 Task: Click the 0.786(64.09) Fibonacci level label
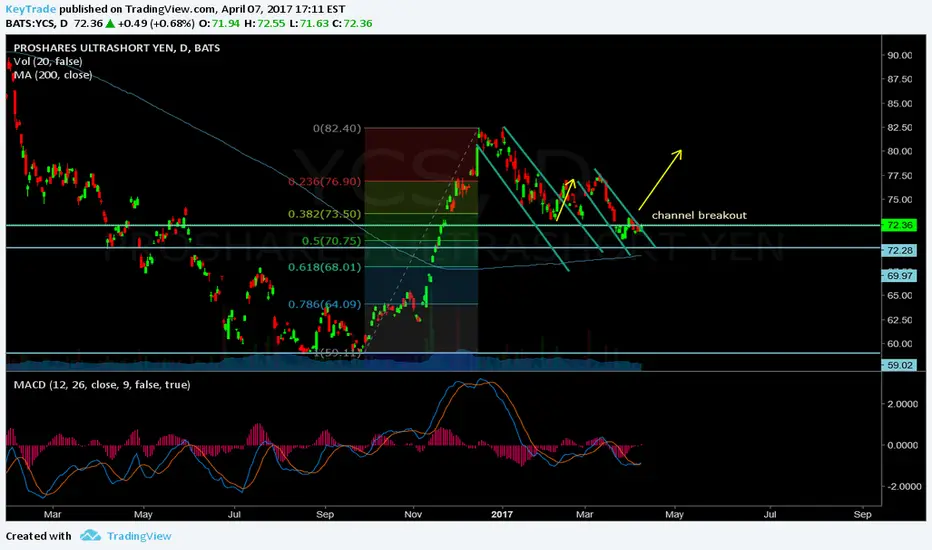325,304
